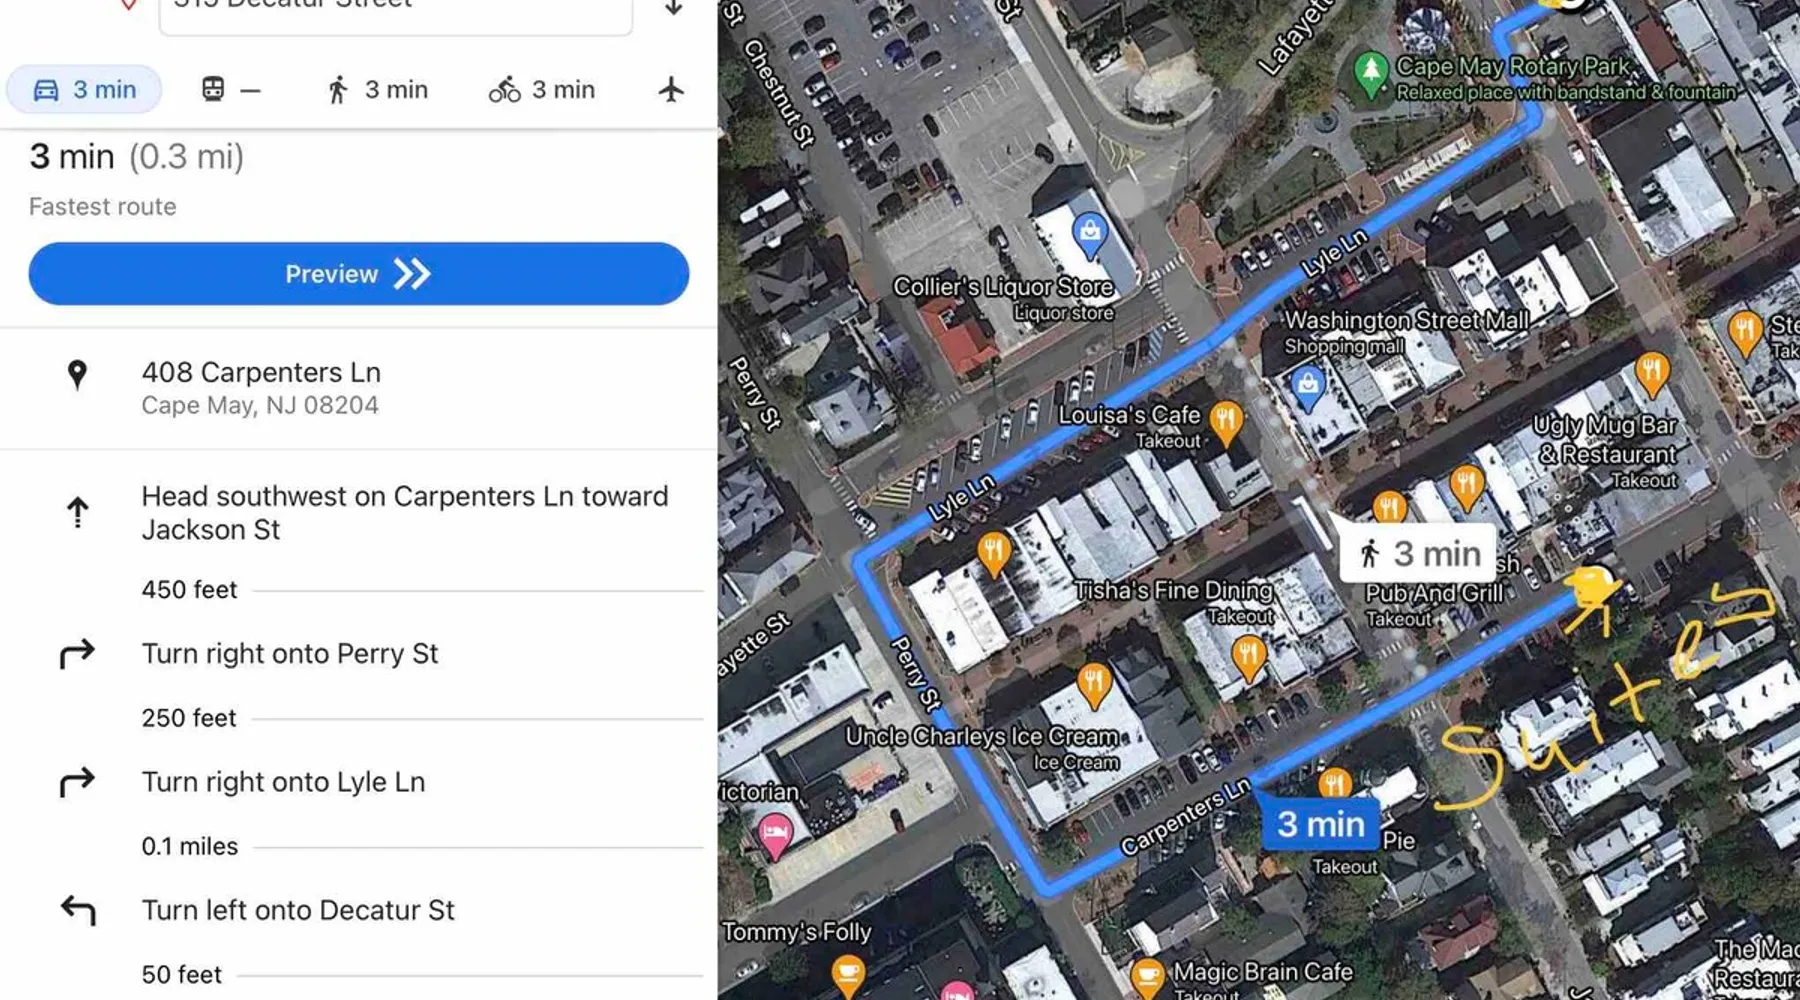Image resolution: width=1800 pixels, height=1000 pixels.
Task: Tap the flights airplane icon
Action: click(x=672, y=90)
